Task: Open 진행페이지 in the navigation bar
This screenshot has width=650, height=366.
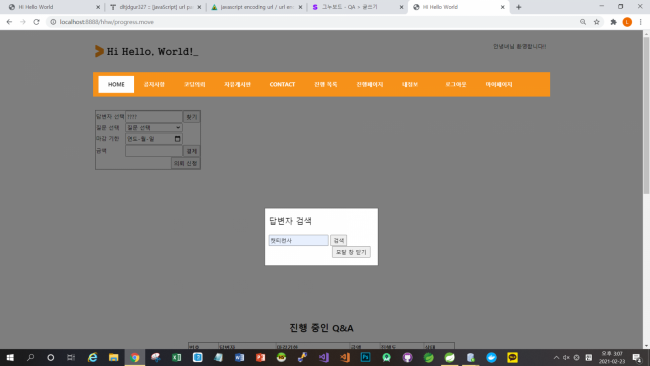Action: pos(370,84)
